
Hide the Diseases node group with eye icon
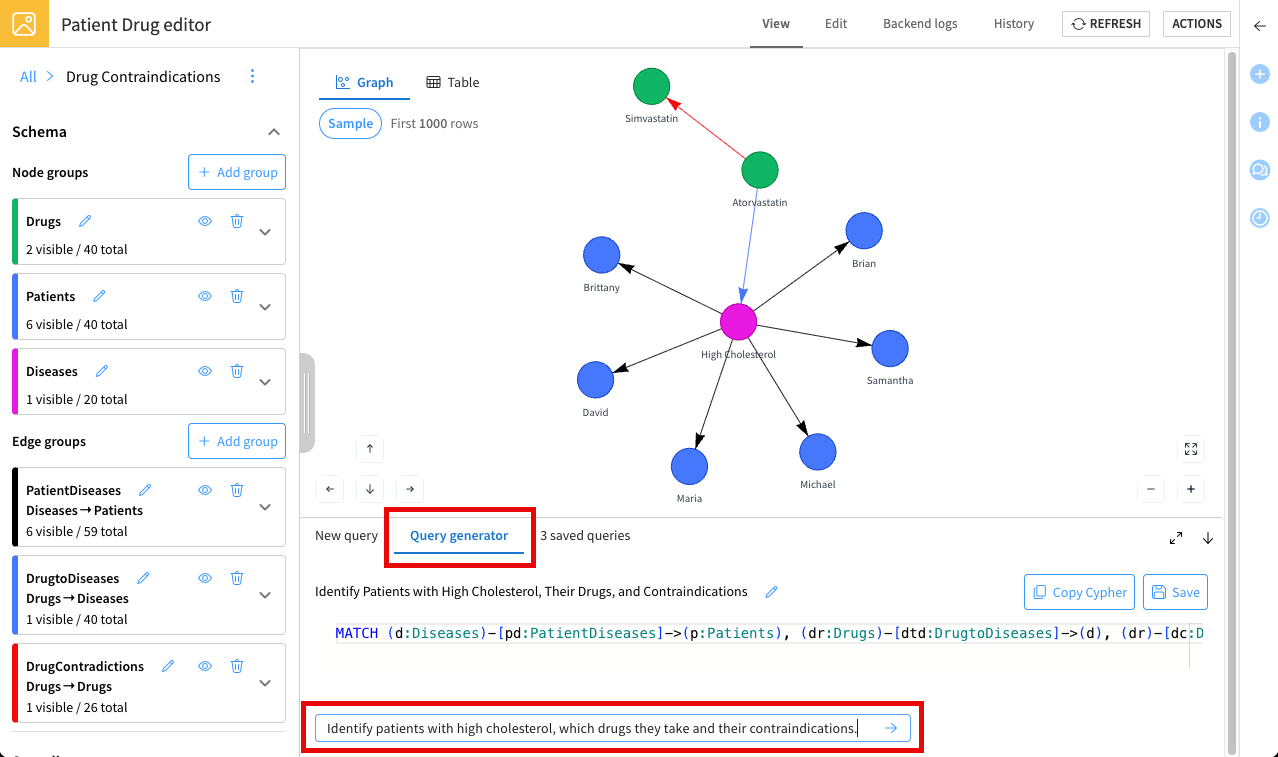click(x=205, y=371)
